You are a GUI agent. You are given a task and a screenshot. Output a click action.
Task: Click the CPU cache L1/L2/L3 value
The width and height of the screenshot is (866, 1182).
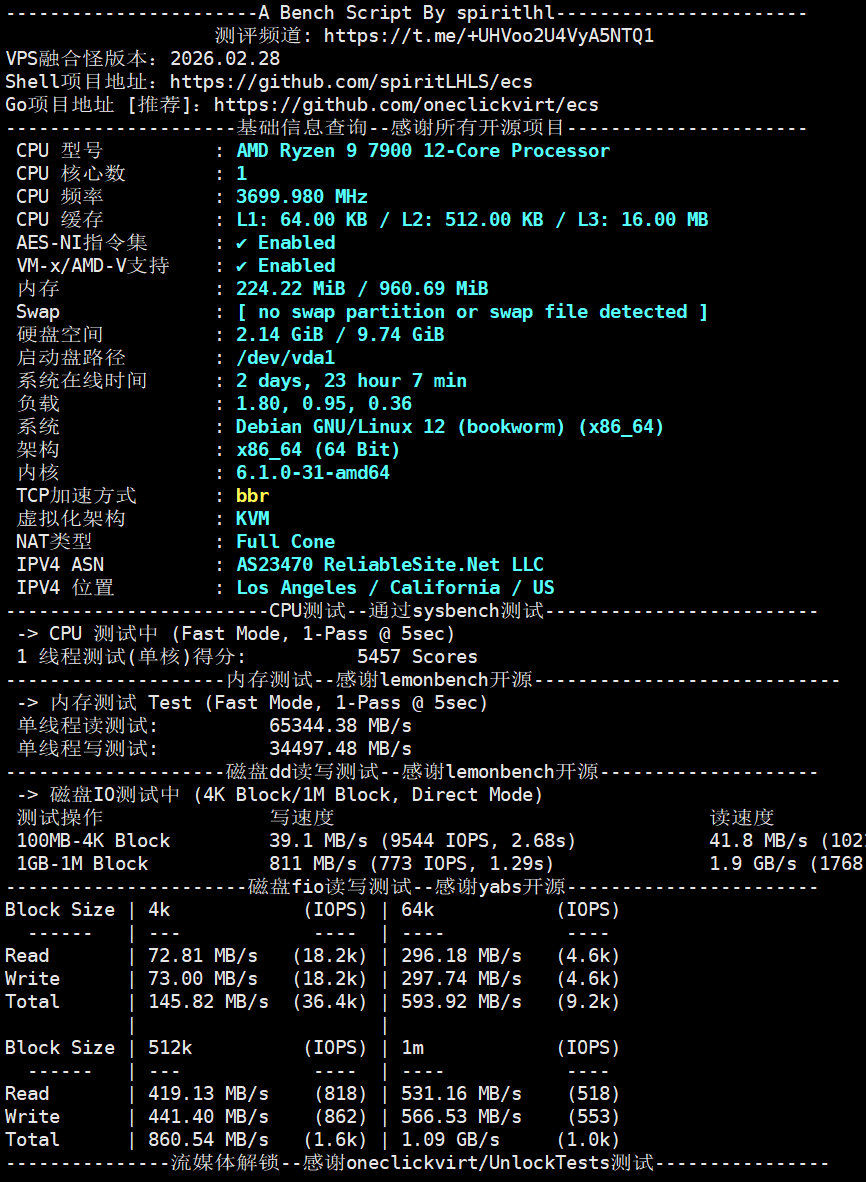click(x=472, y=220)
